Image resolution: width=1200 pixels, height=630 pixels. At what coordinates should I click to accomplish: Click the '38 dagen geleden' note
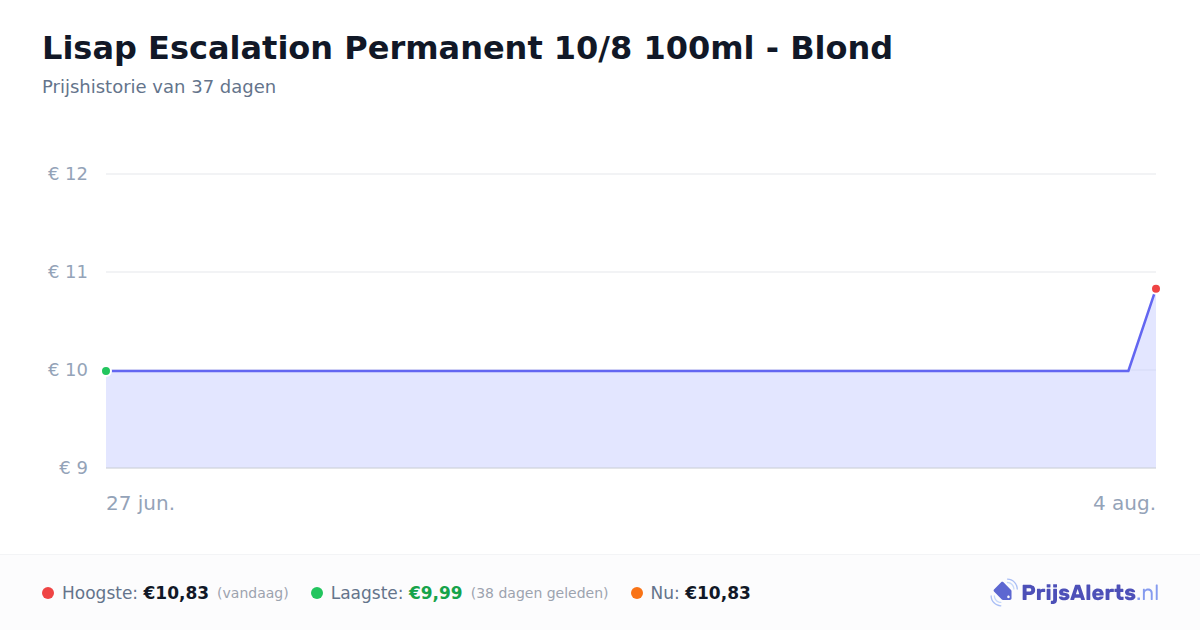pos(539,593)
